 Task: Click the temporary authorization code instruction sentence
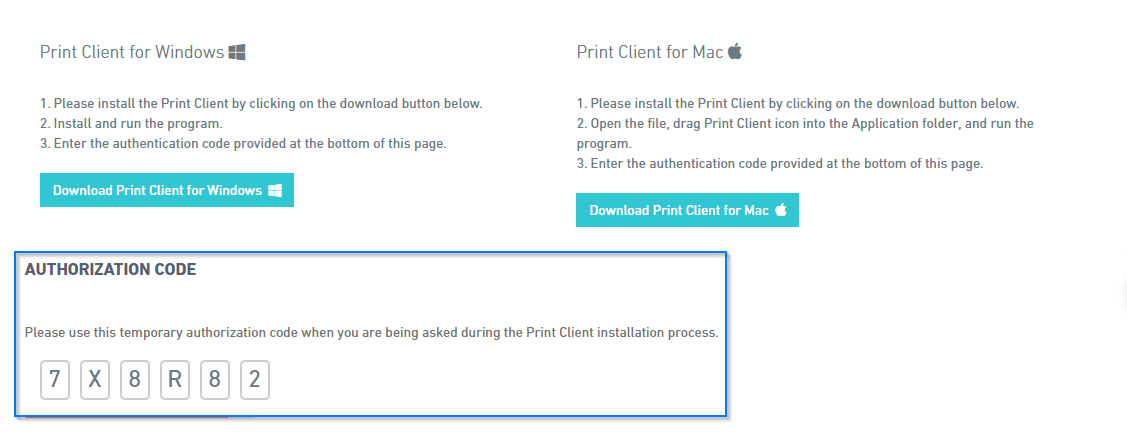(372, 333)
